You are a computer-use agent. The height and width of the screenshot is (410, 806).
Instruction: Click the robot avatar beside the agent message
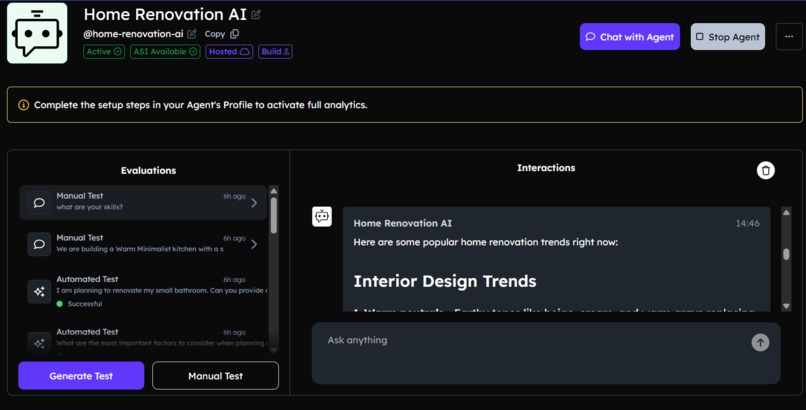pos(322,216)
